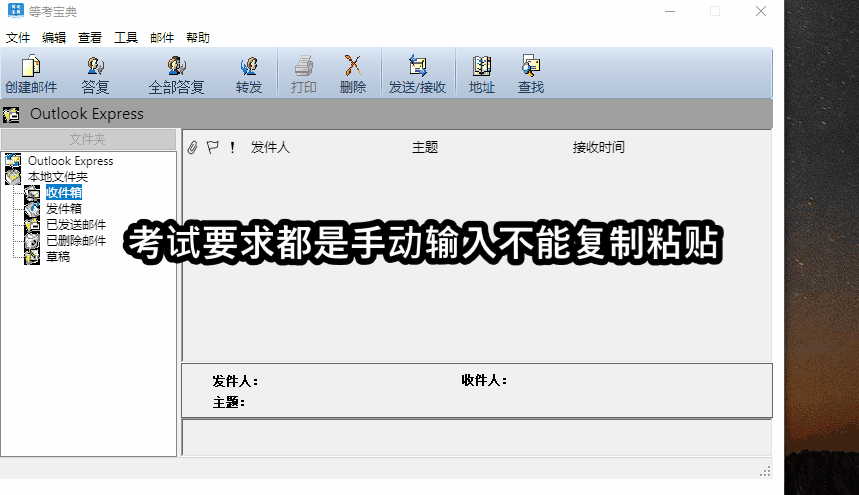
Task: Click the Outlook Express header bar icon
Action: click(11, 114)
